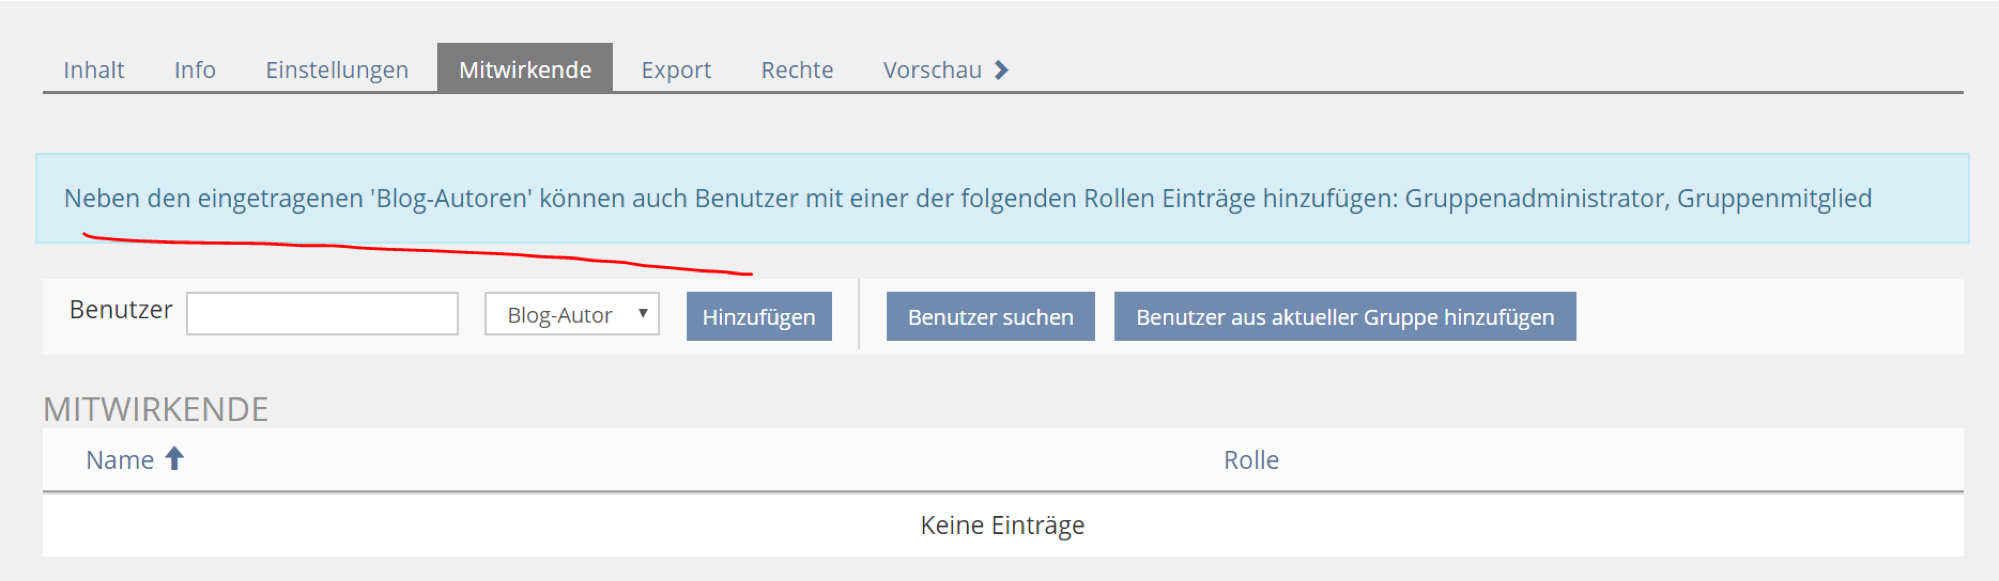Click the ascending sort arrow next to Name
The height and width of the screenshot is (581, 1999).
[175, 459]
